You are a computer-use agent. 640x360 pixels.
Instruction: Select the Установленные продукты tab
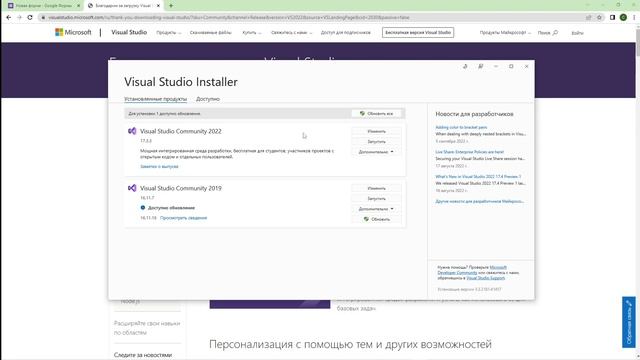tap(156, 99)
